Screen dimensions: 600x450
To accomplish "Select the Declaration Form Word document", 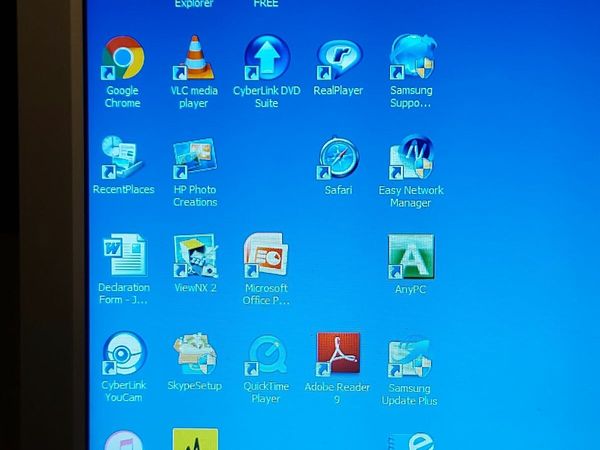I will click(123, 257).
